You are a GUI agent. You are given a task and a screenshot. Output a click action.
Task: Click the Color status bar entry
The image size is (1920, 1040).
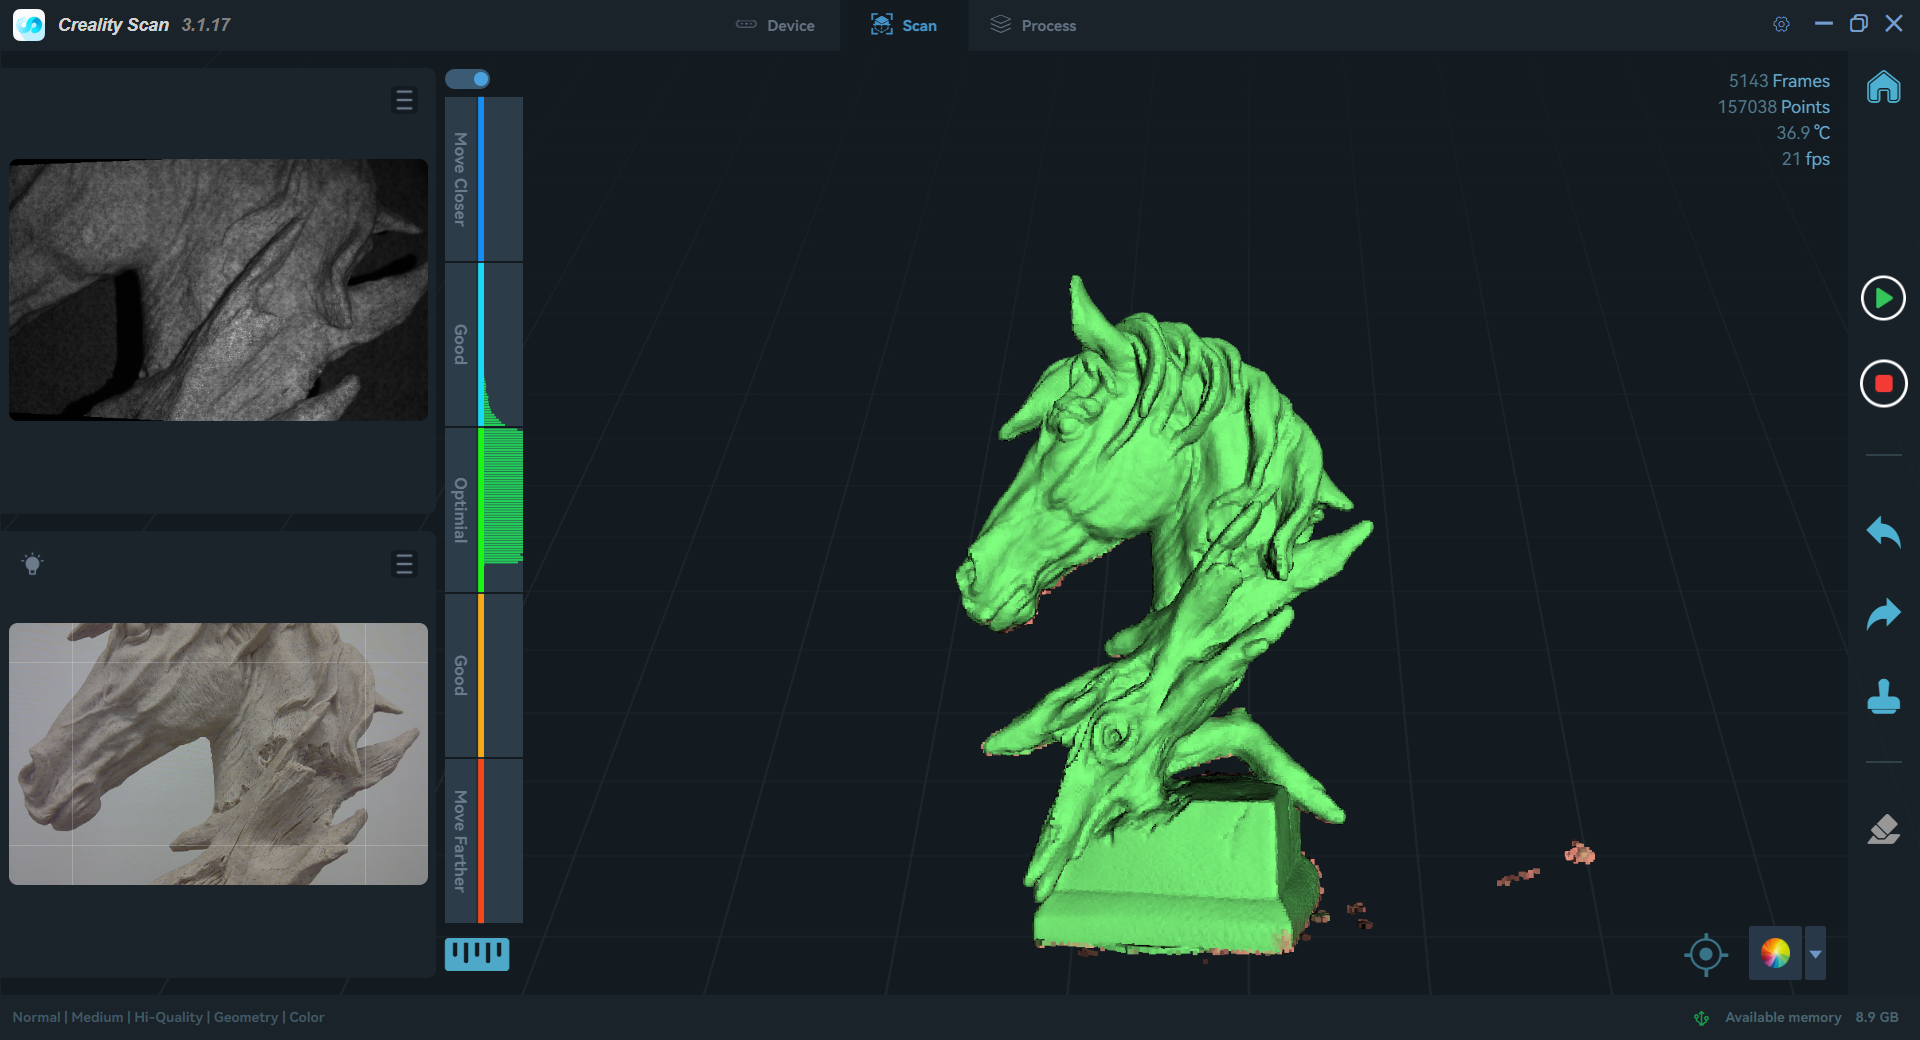click(x=307, y=1017)
